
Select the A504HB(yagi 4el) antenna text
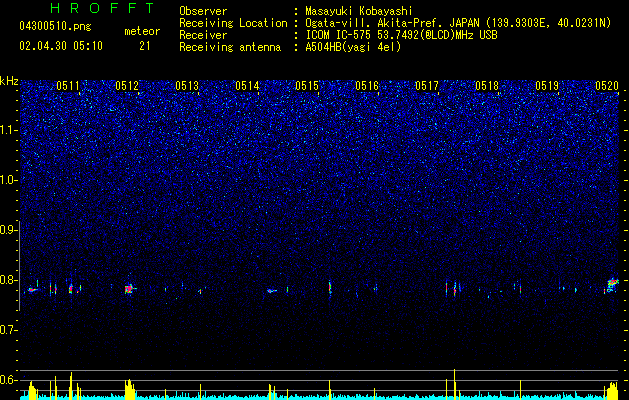coord(353,47)
